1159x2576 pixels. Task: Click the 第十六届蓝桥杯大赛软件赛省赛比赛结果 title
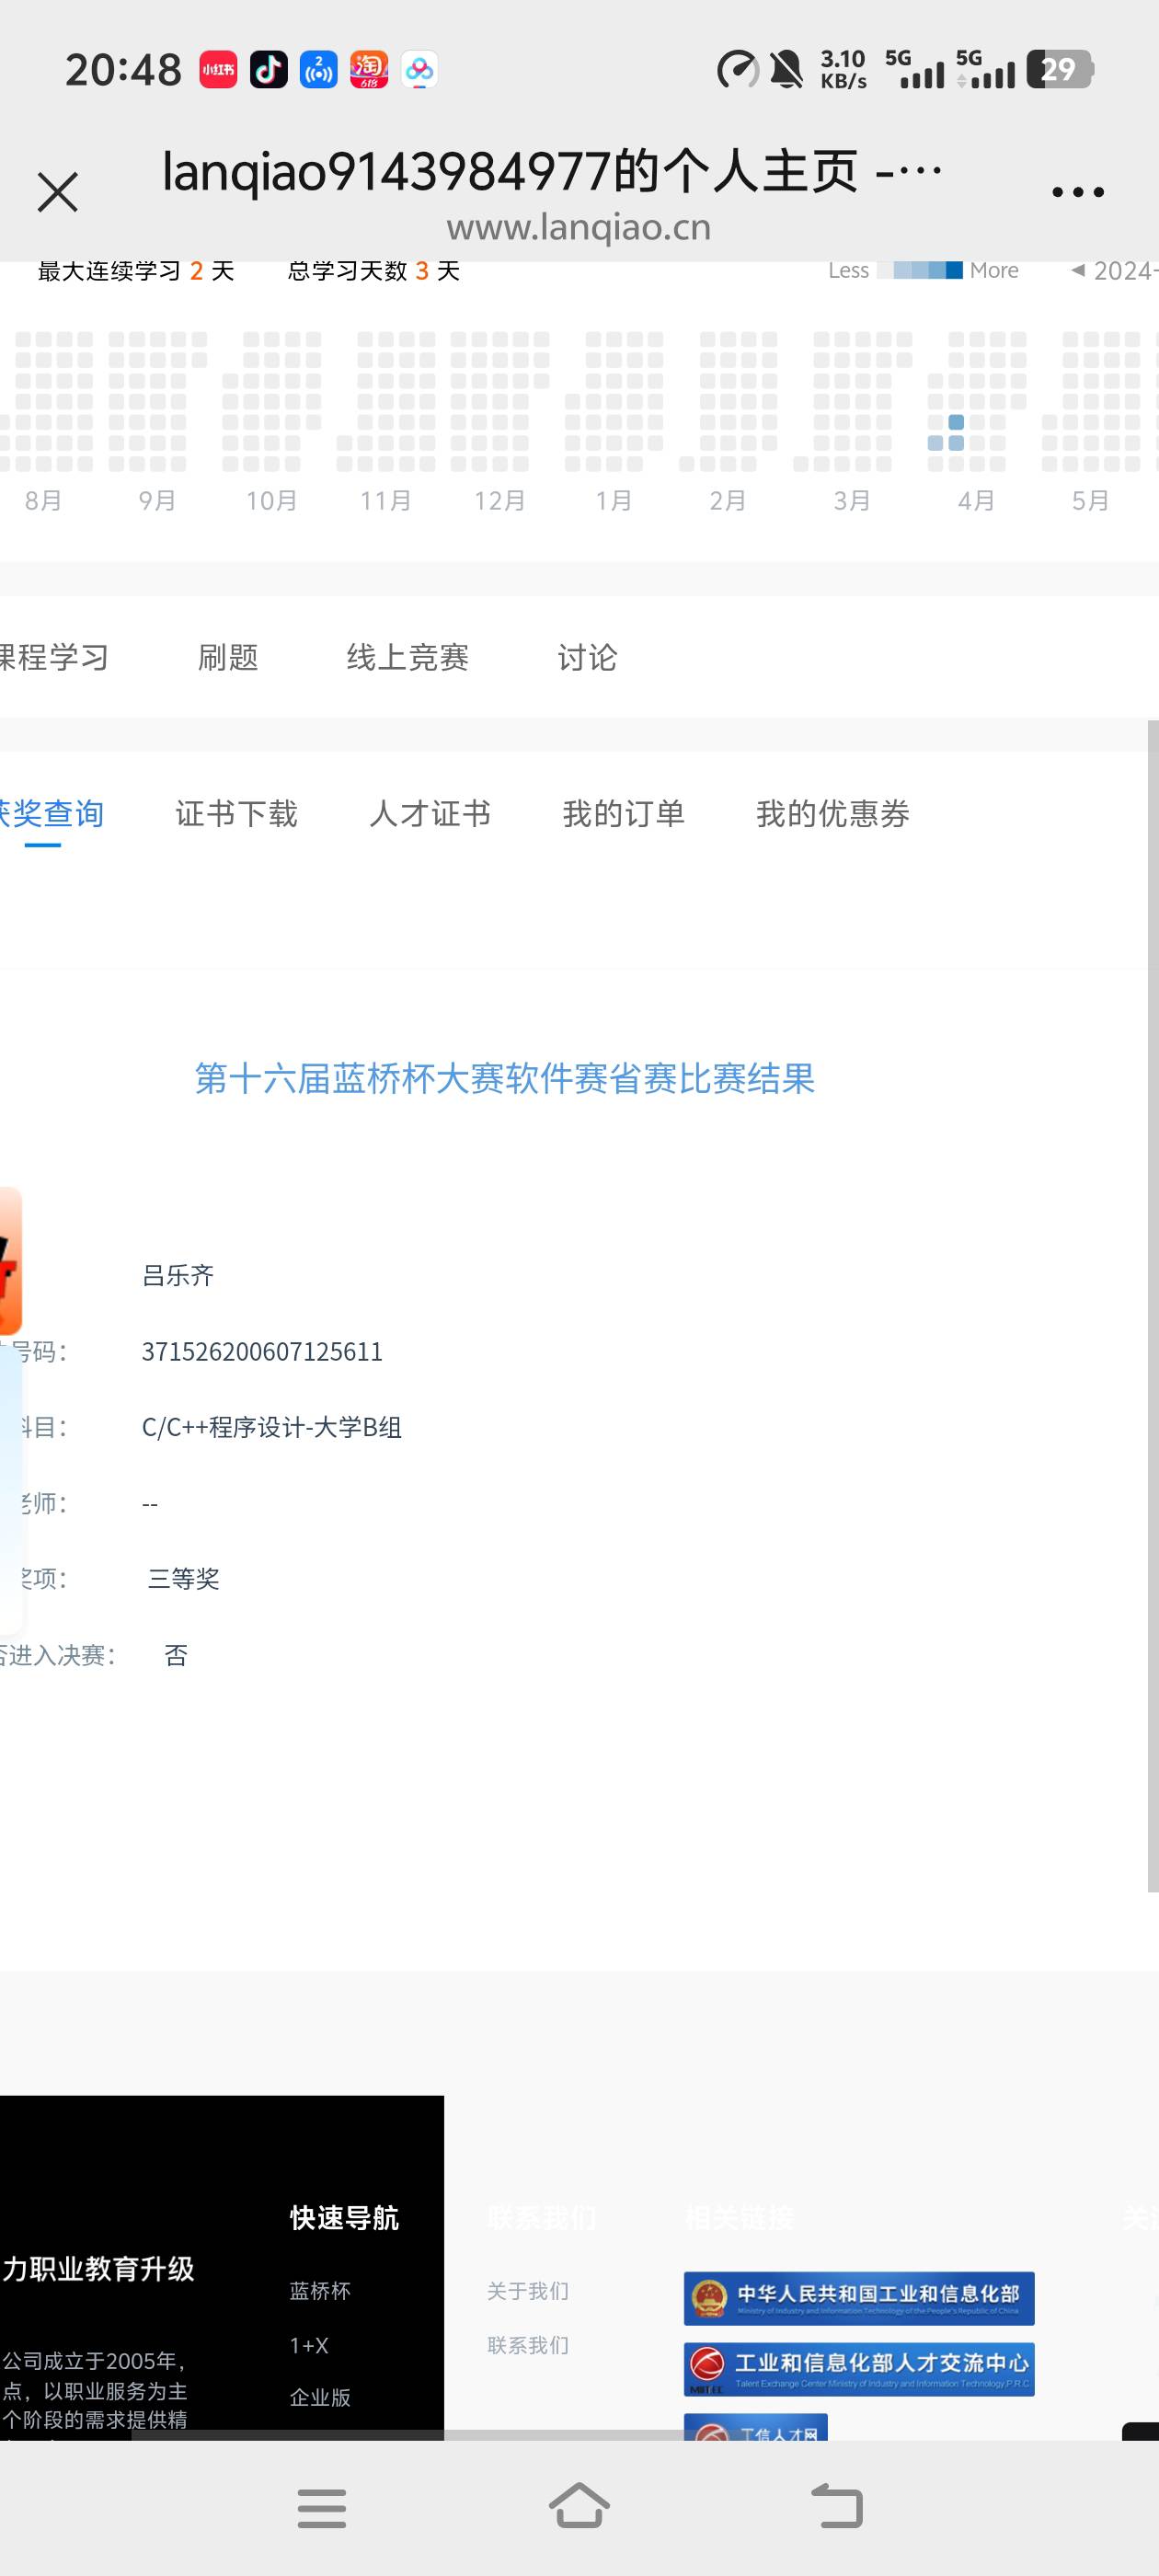point(505,1078)
